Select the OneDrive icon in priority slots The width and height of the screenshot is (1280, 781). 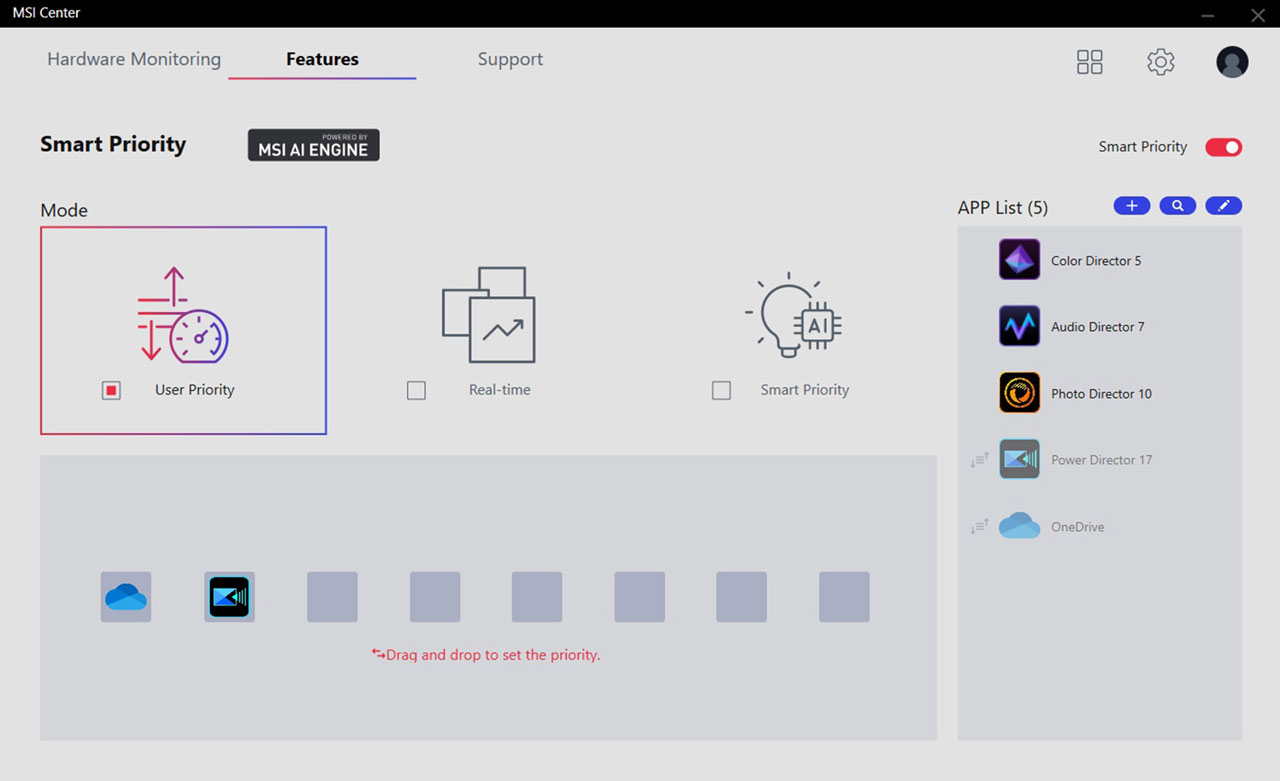[126, 597]
